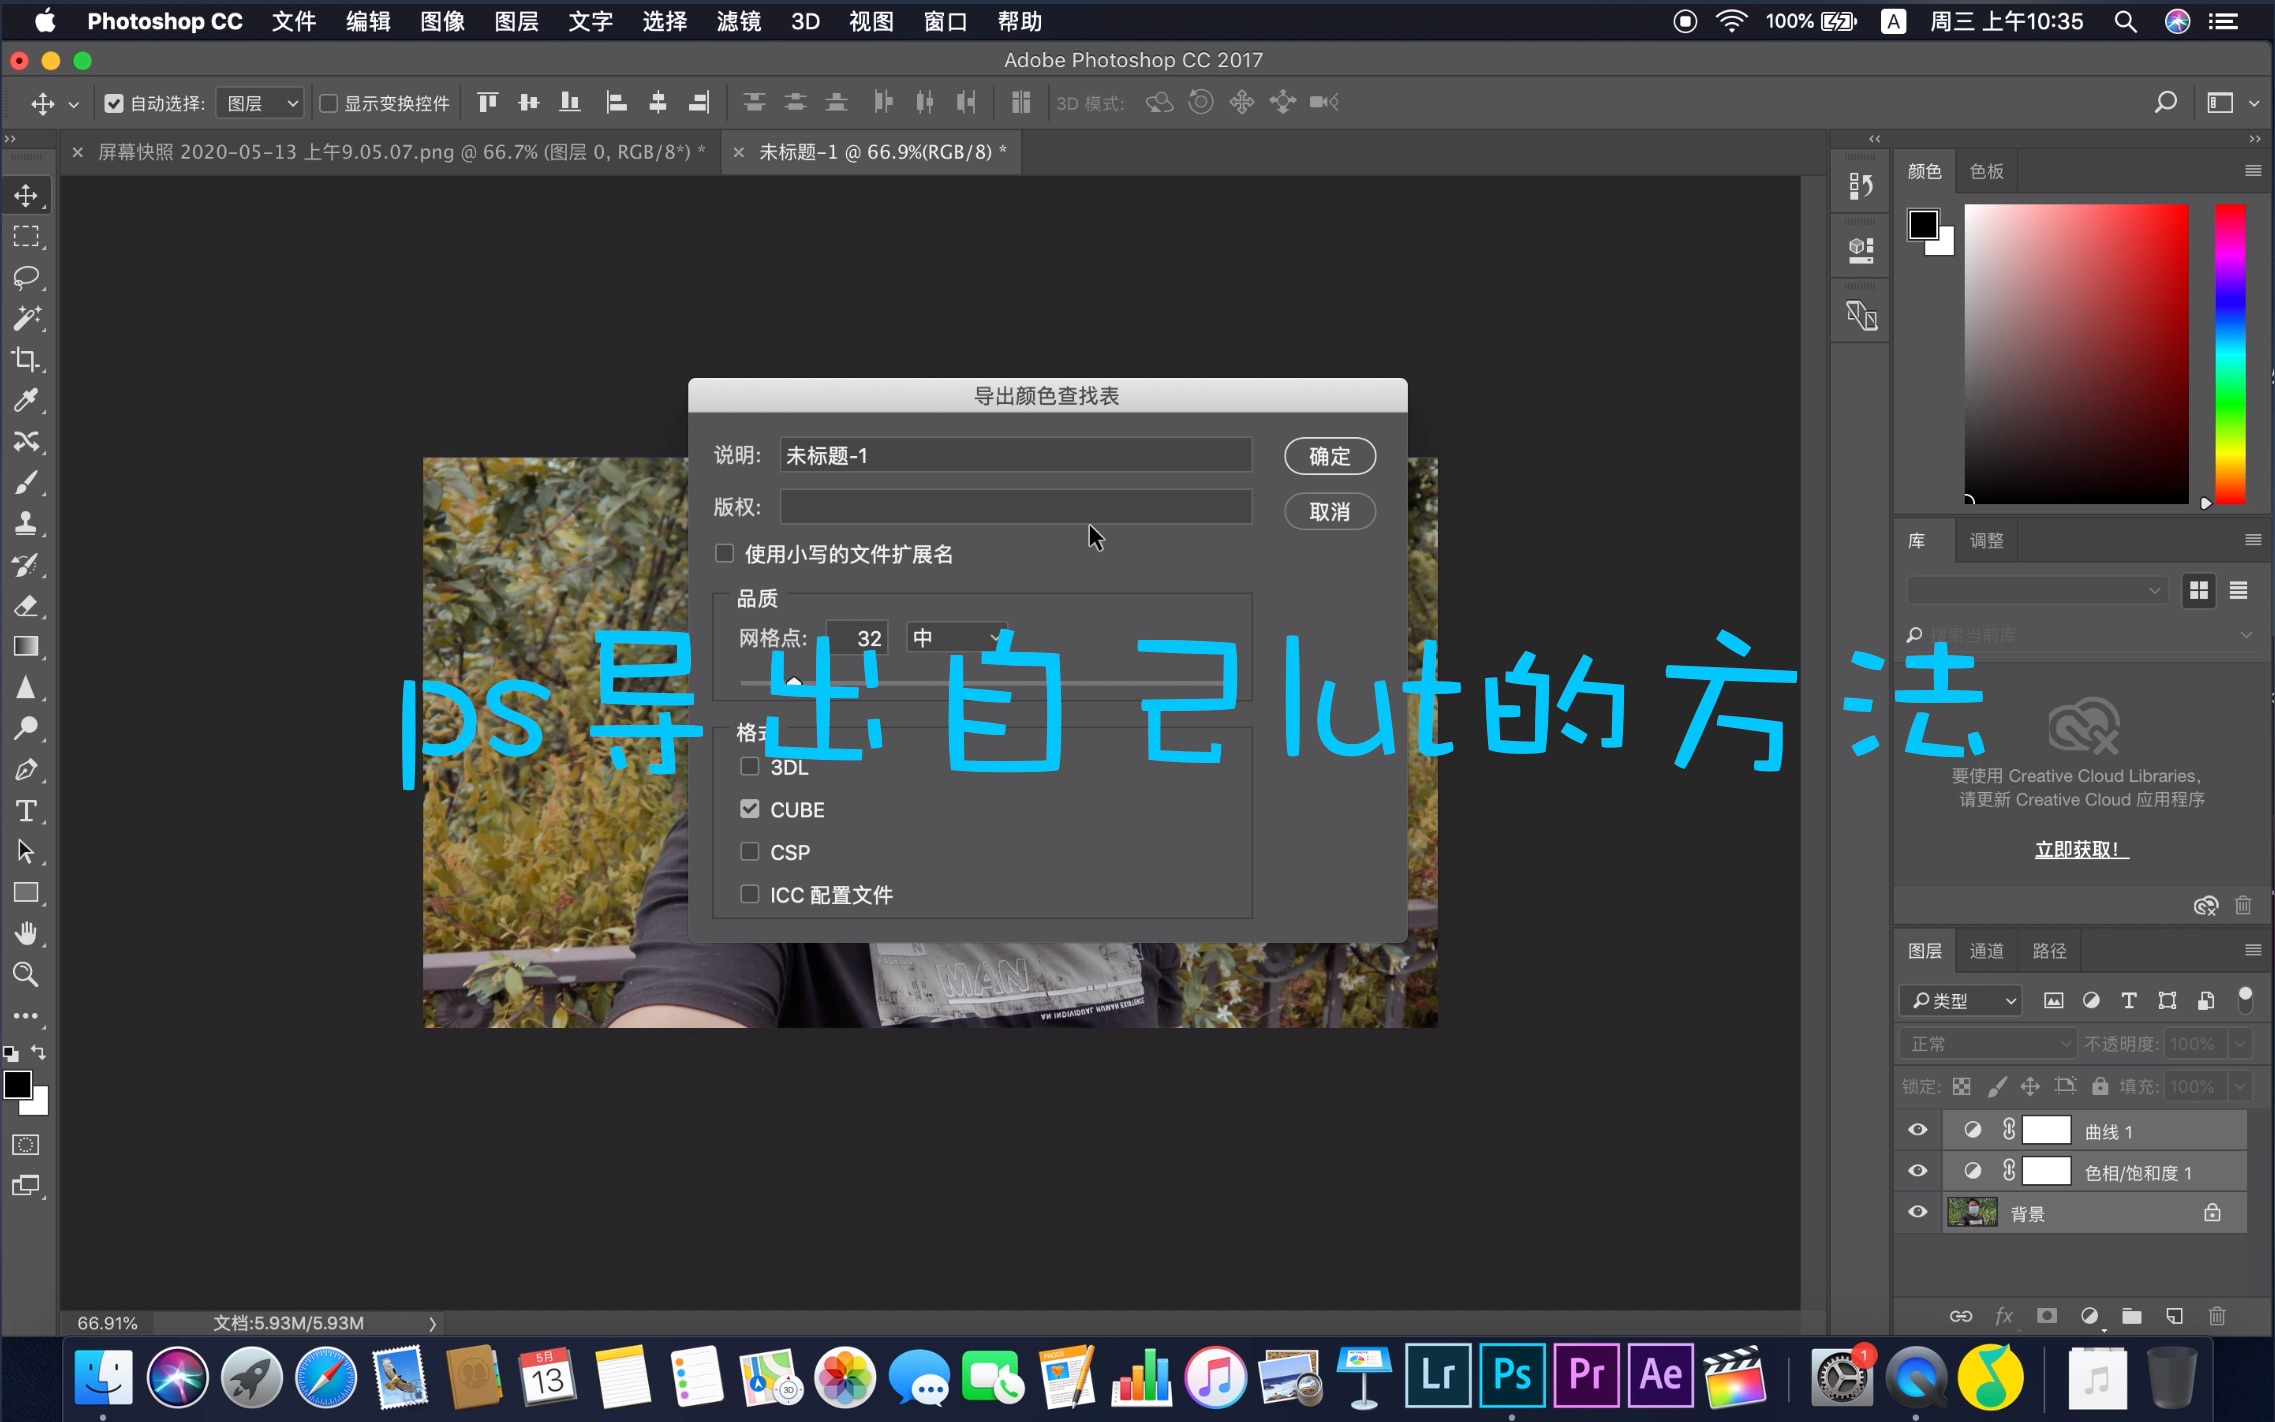Screen dimensions: 2275x1422
Task: Select the Eyedropper tool
Action: (26, 400)
